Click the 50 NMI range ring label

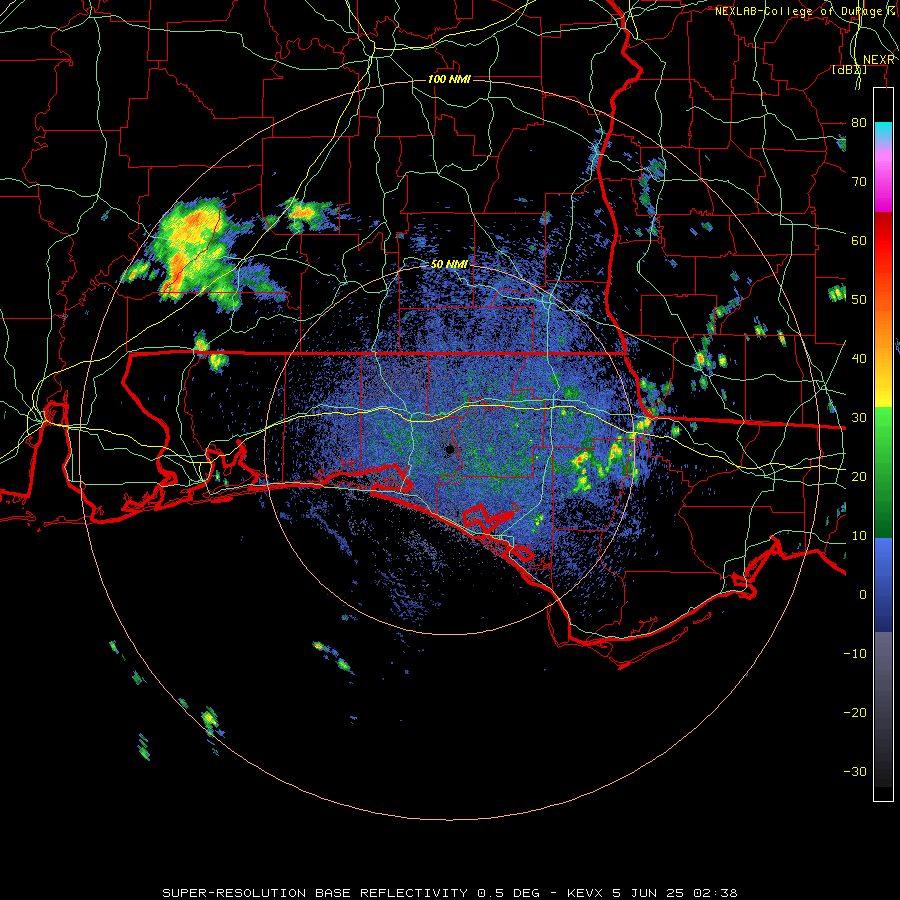pyautogui.click(x=449, y=264)
